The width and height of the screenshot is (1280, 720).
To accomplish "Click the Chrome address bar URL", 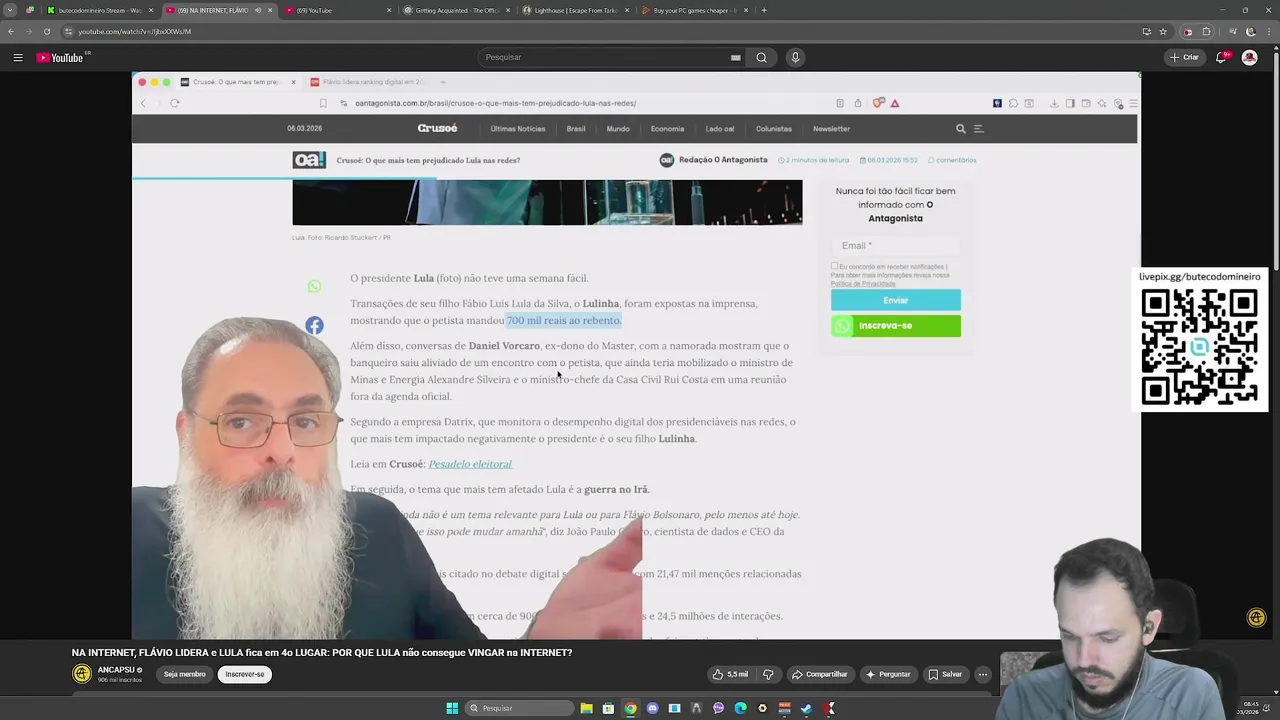I will click(x=134, y=31).
